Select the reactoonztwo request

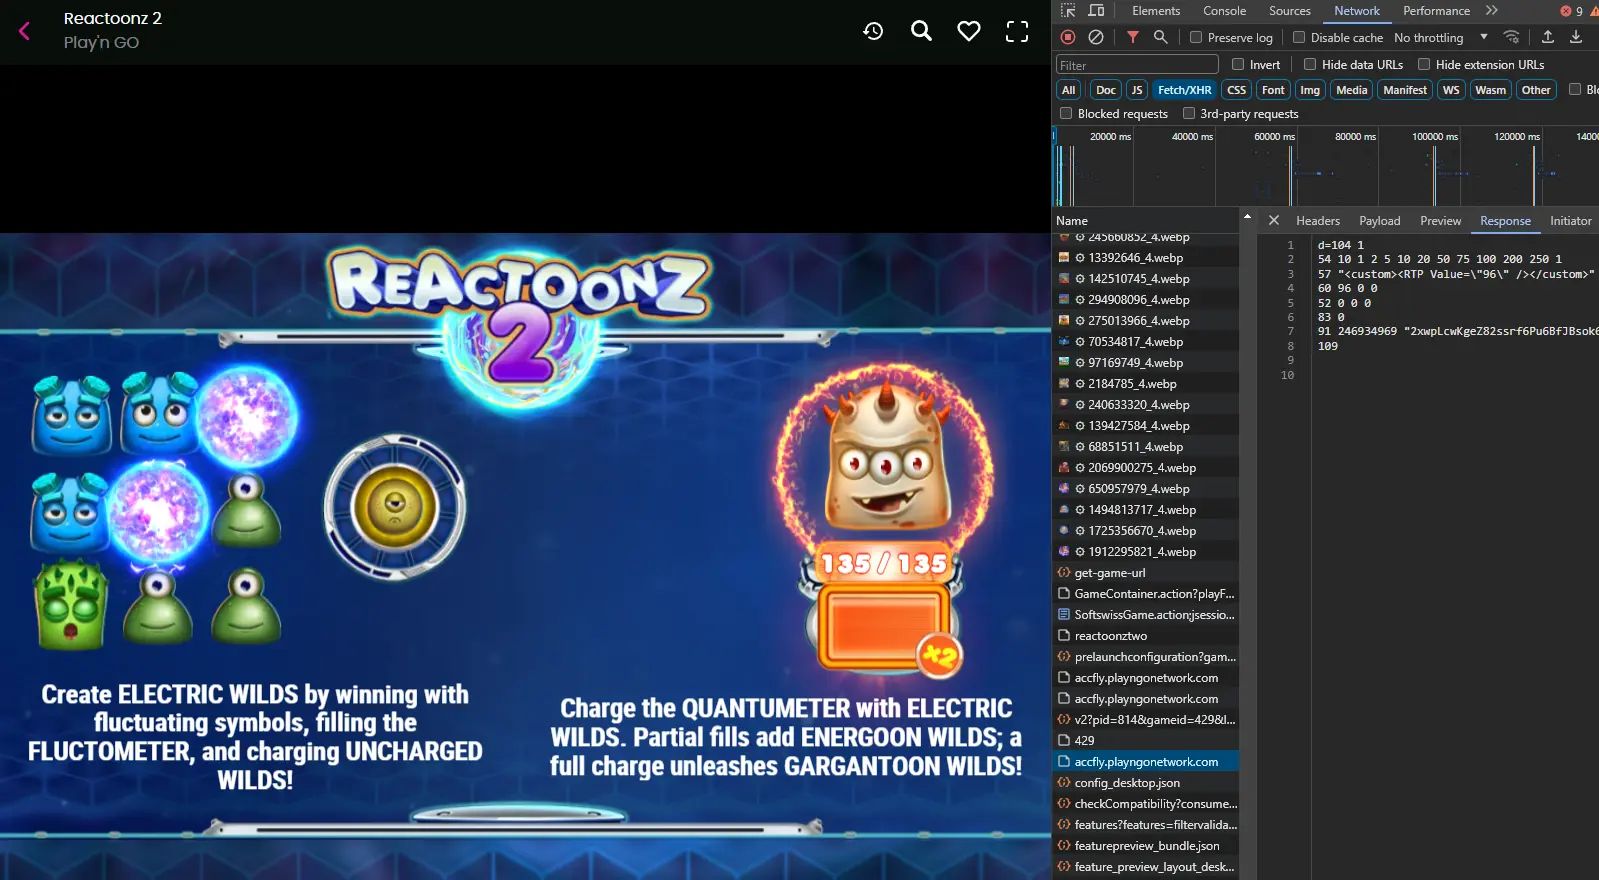click(1146, 636)
